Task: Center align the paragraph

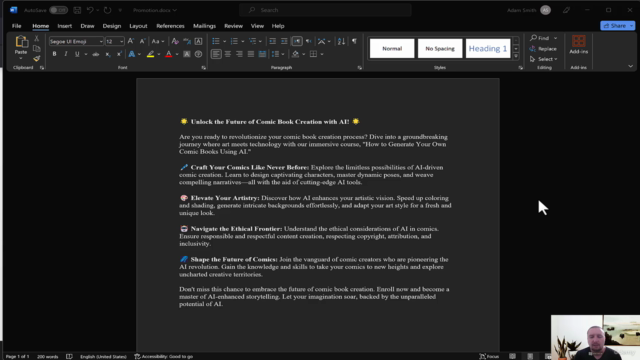Action: pos(228,54)
